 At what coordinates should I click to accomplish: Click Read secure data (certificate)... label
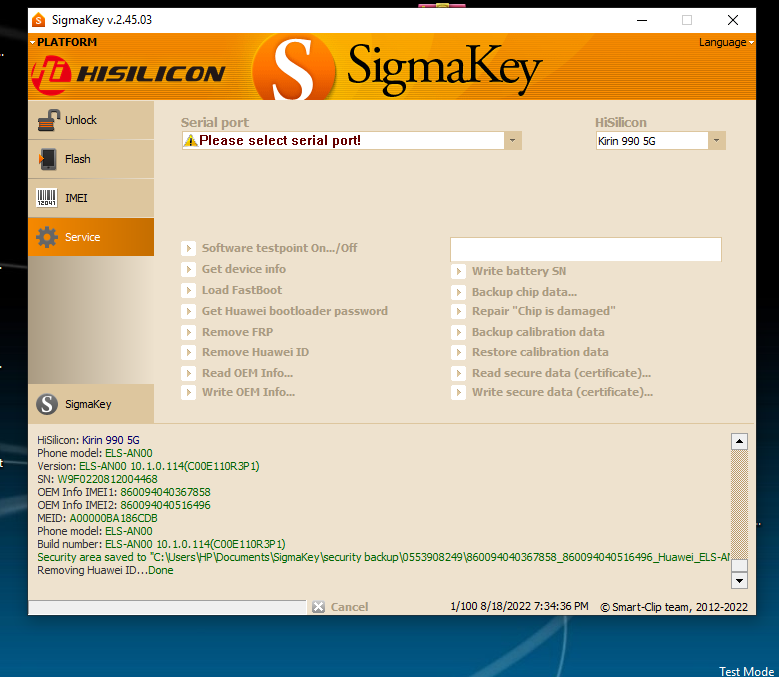[561, 373]
